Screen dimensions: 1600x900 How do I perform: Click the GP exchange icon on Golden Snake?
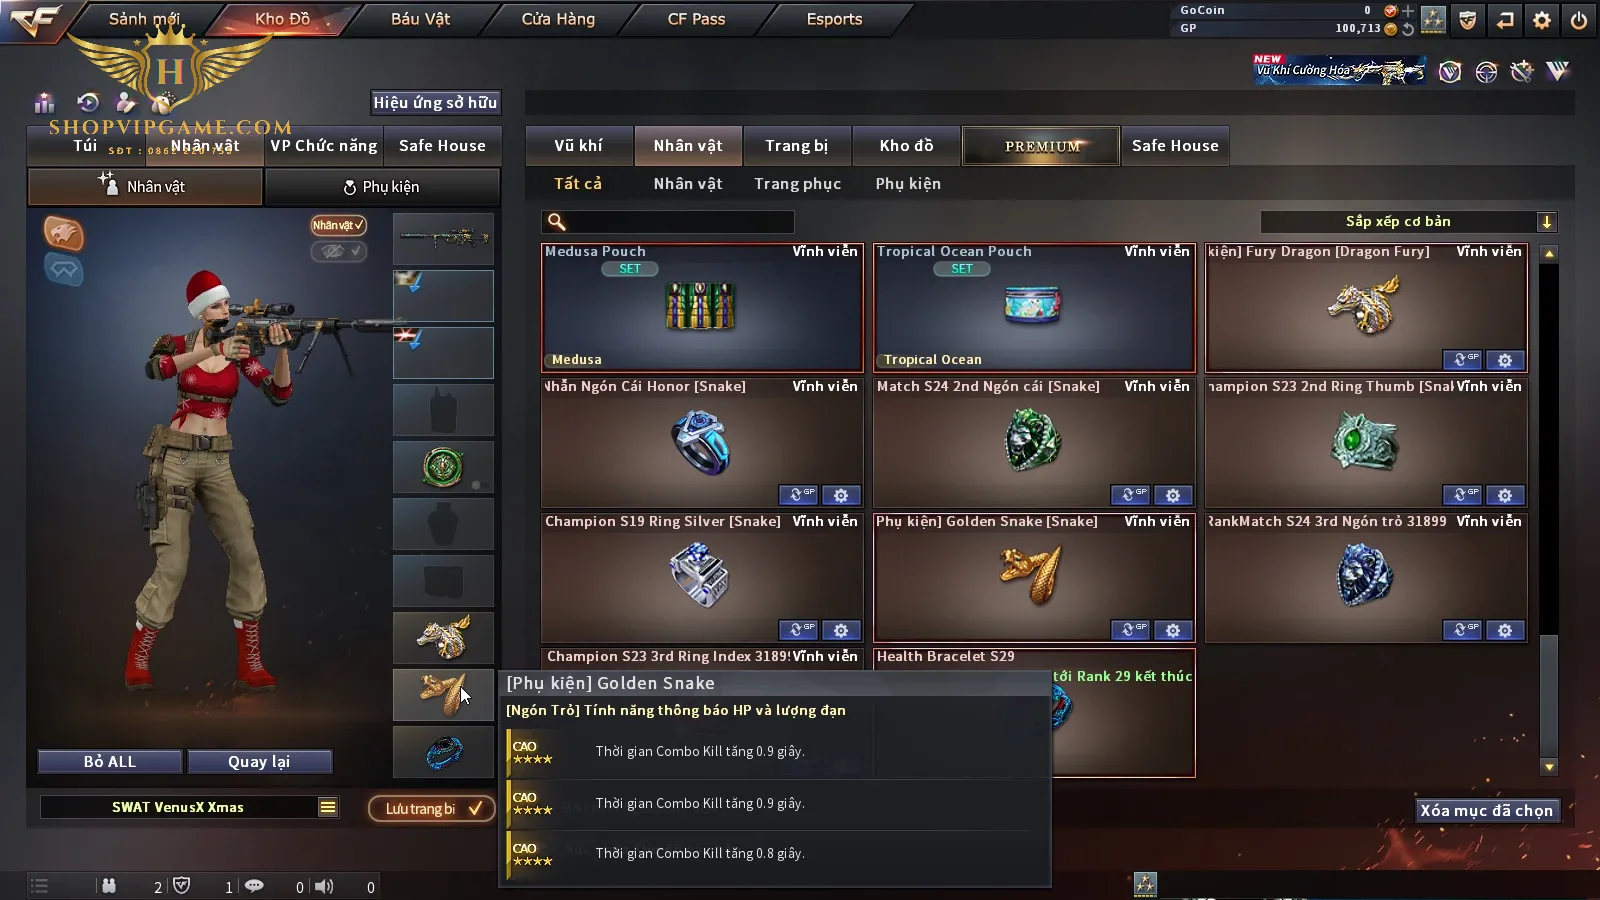1131,630
